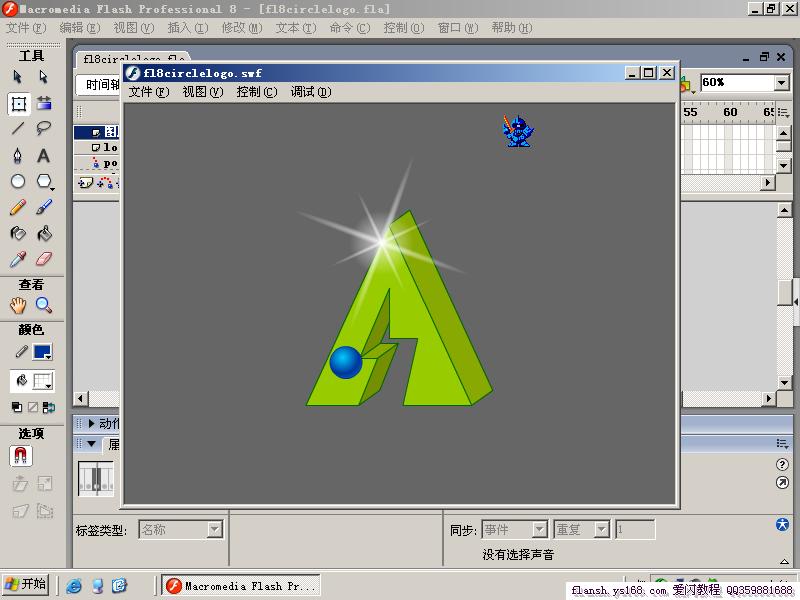The height and width of the screenshot is (600, 800).
Task: Open Control menu in SWF preview window
Action: (x=257, y=92)
